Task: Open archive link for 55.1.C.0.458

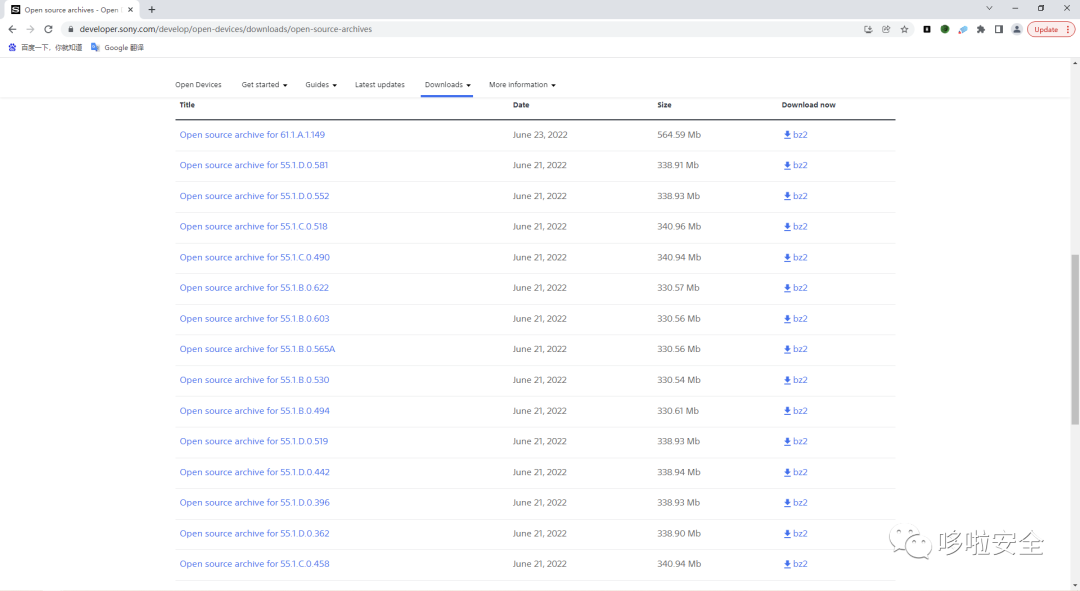Action: click(x=254, y=564)
